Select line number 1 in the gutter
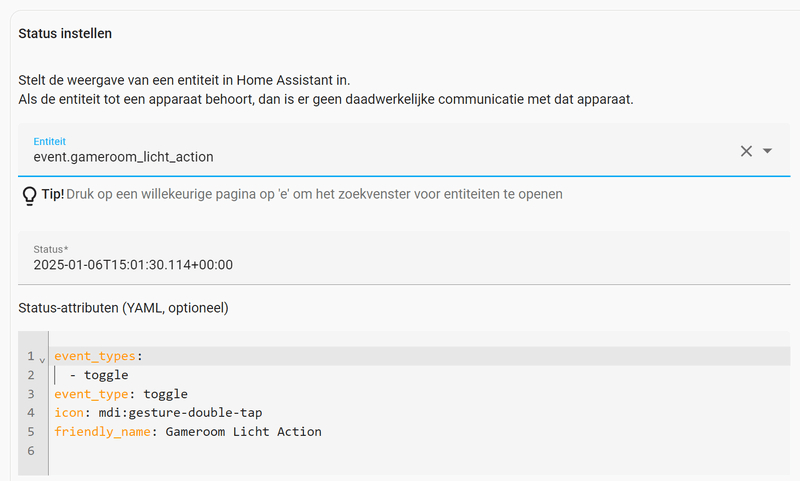 [31, 356]
